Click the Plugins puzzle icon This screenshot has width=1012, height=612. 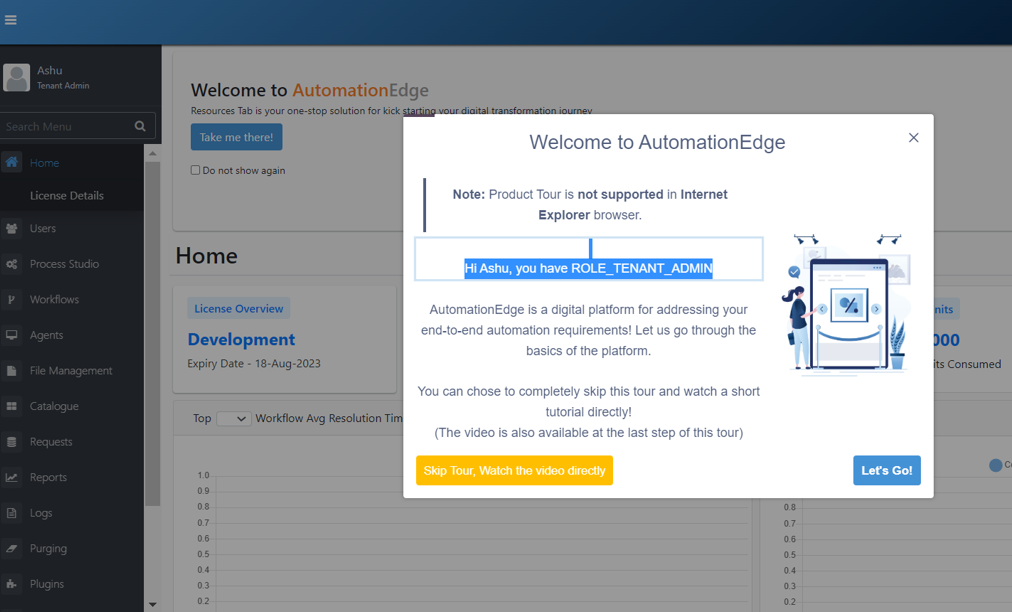click(12, 584)
